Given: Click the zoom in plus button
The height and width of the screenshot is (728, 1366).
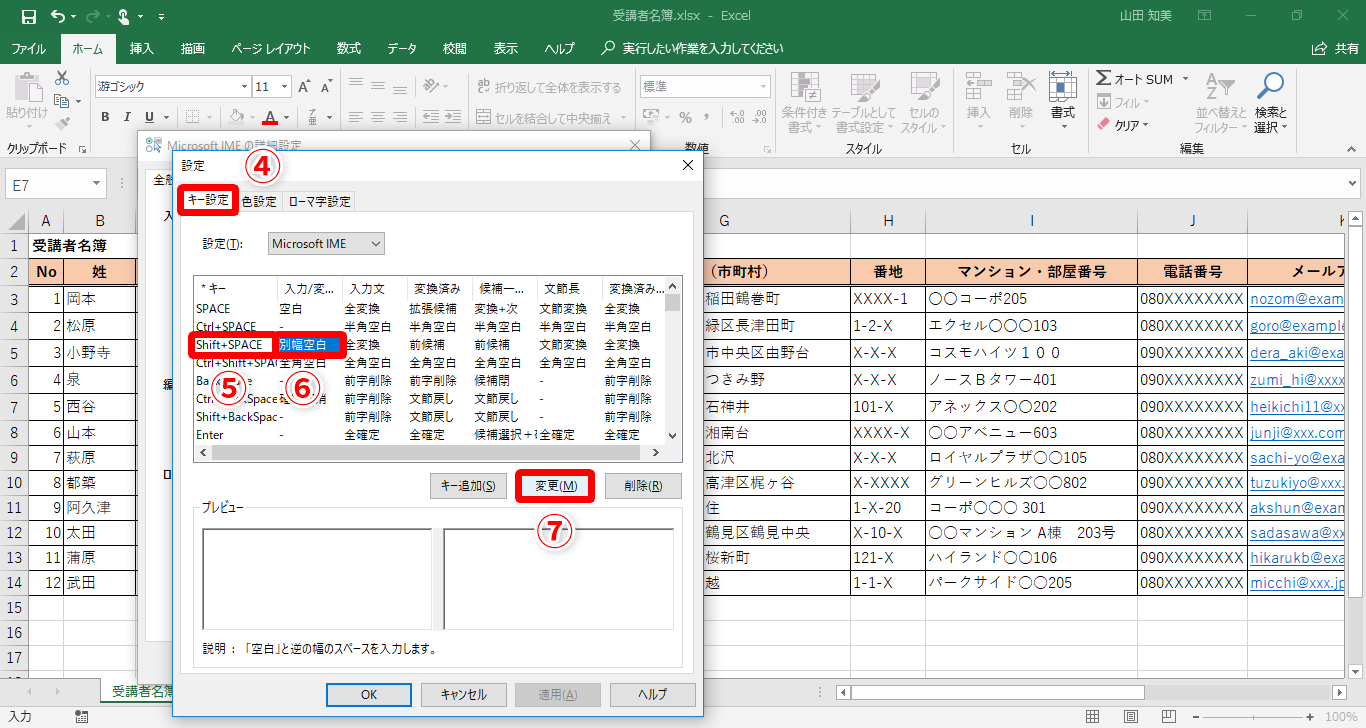Looking at the screenshot, I should tap(1310, 716).
